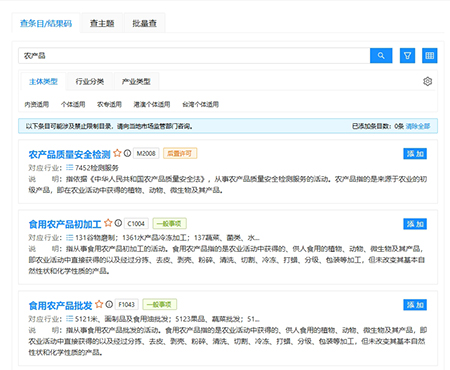Favorite 农产品质量安全检测 with star icon
The width and height of the screenshot is (450, 370).
(x=117, y=153)
